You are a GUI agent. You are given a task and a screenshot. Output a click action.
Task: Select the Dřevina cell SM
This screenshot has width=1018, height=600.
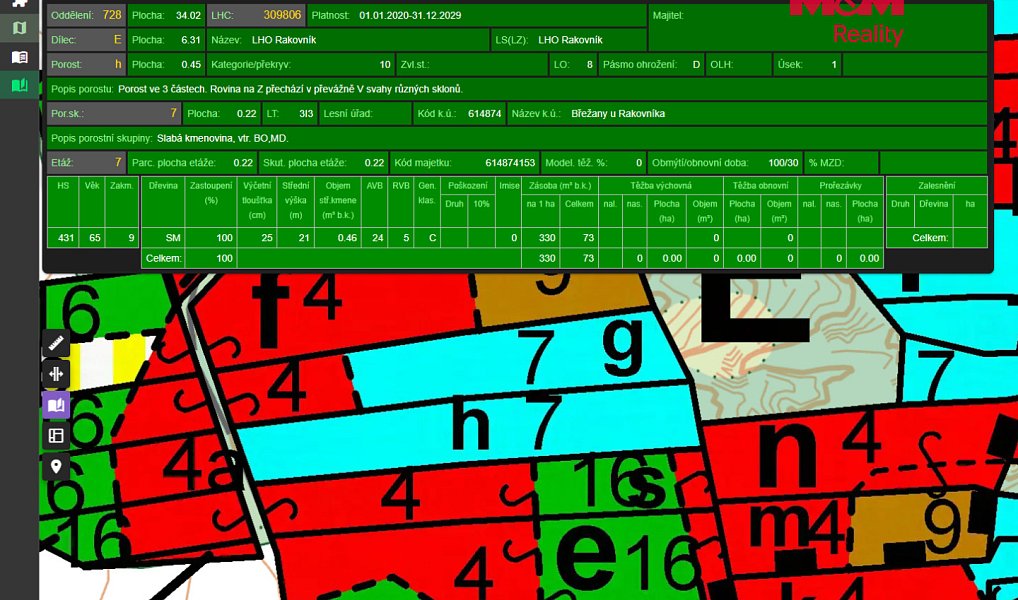coord(163,238)
